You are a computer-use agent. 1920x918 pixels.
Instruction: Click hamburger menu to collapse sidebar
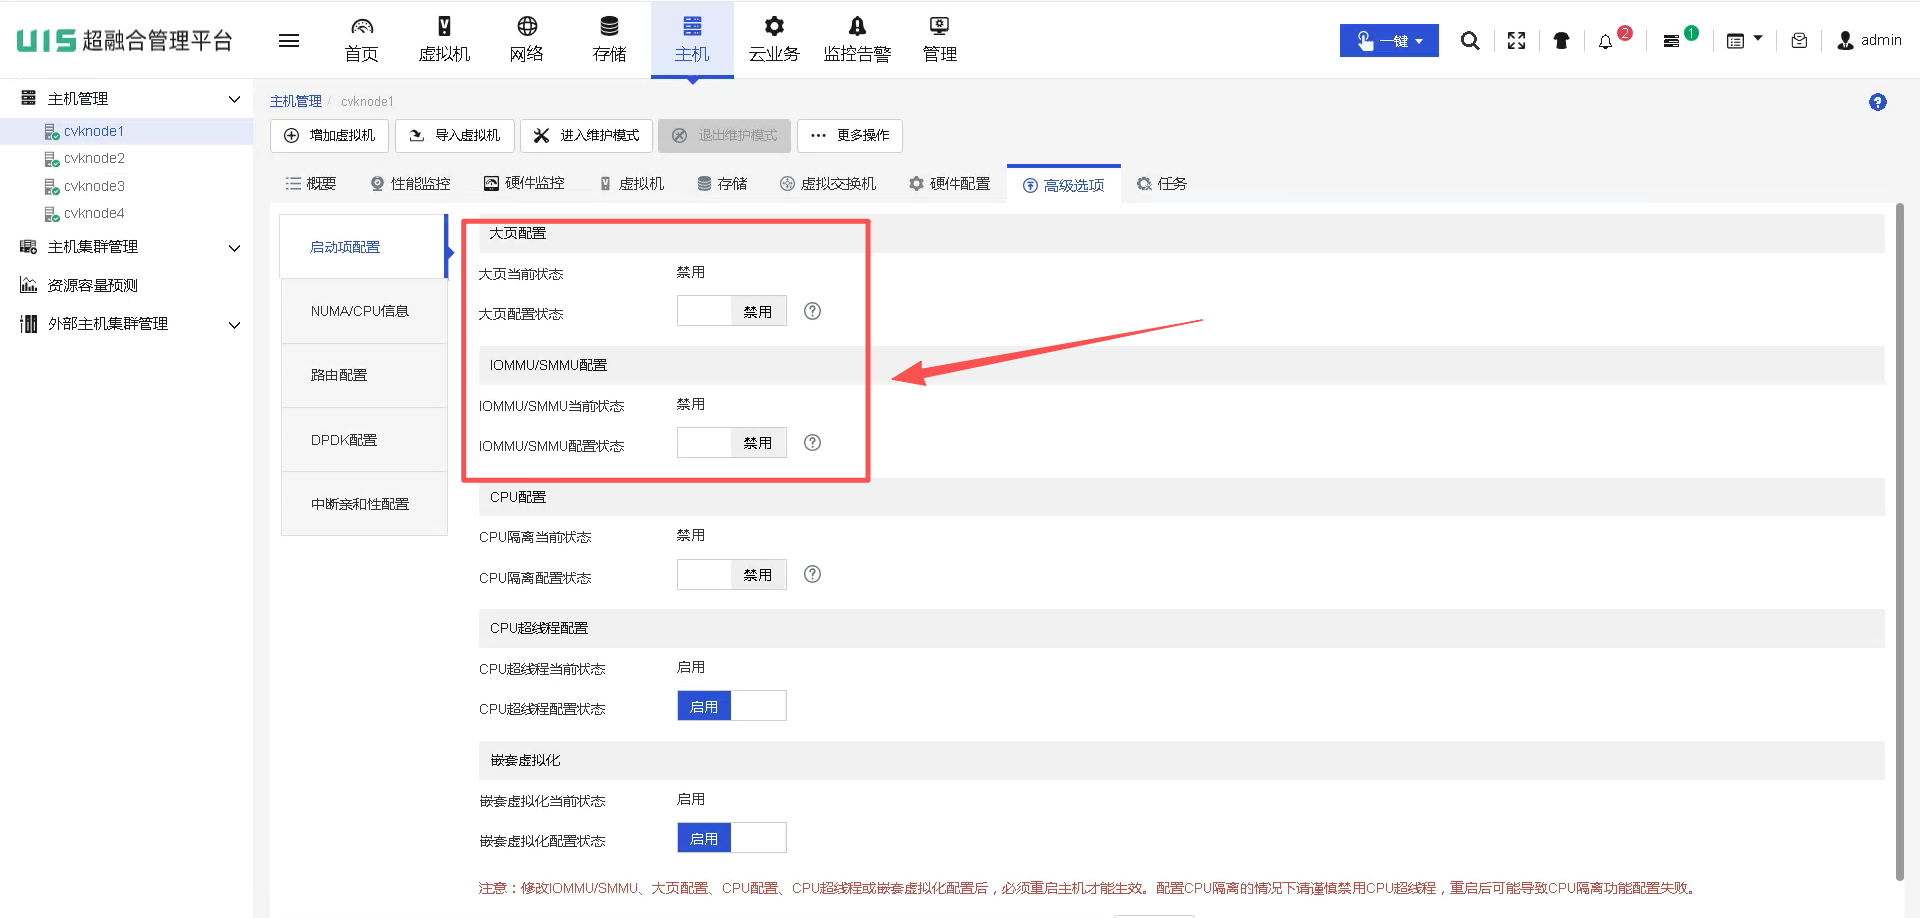pyautogui.click(x=289, y=41)
